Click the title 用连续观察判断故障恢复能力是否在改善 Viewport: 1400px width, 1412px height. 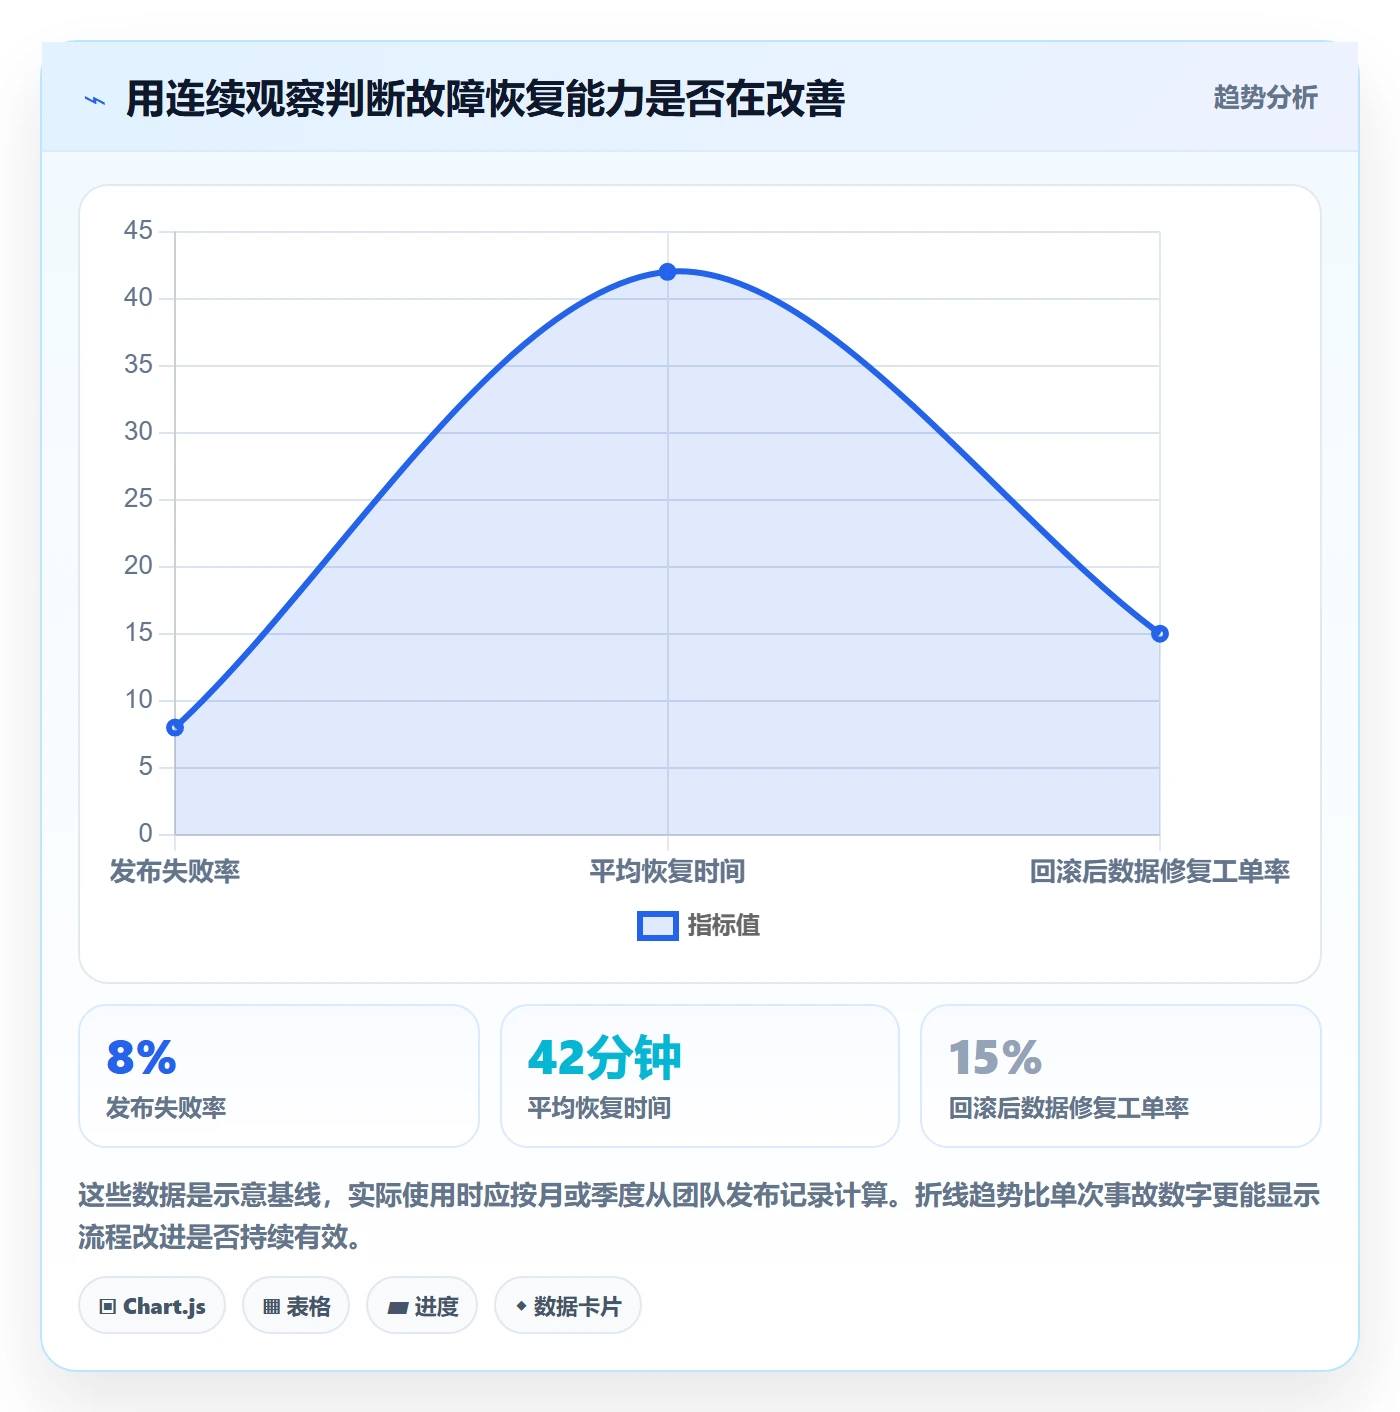coord(486,99)
